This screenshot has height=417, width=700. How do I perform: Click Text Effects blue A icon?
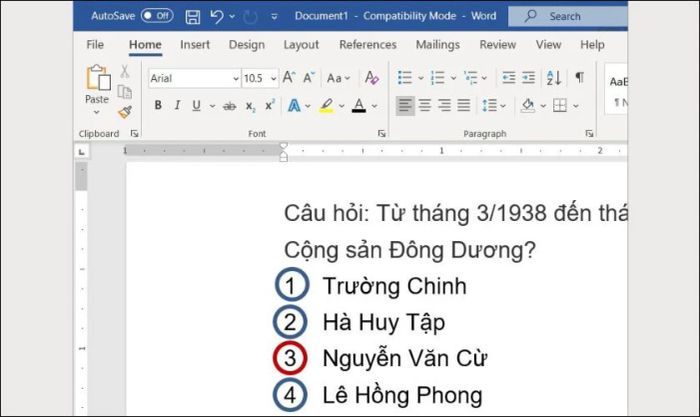click(x=294, y=106)
